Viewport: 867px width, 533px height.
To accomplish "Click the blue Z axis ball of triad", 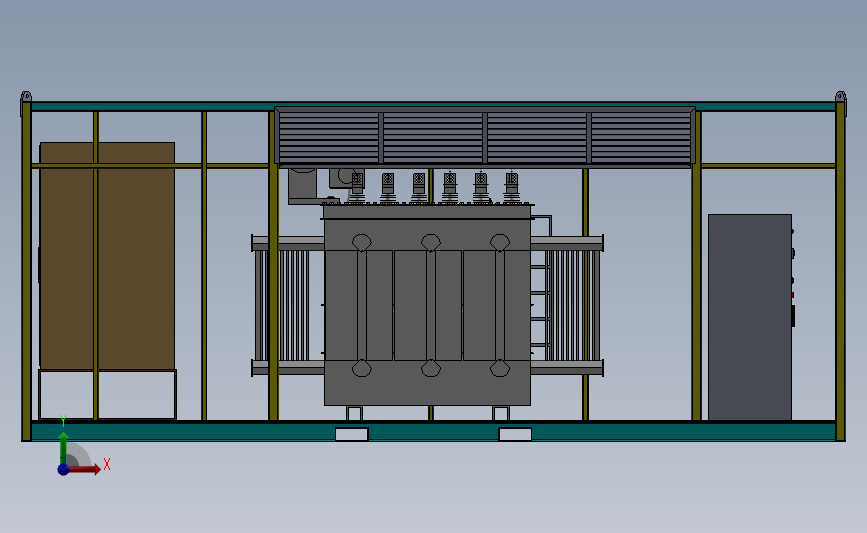I will (63, 469).
